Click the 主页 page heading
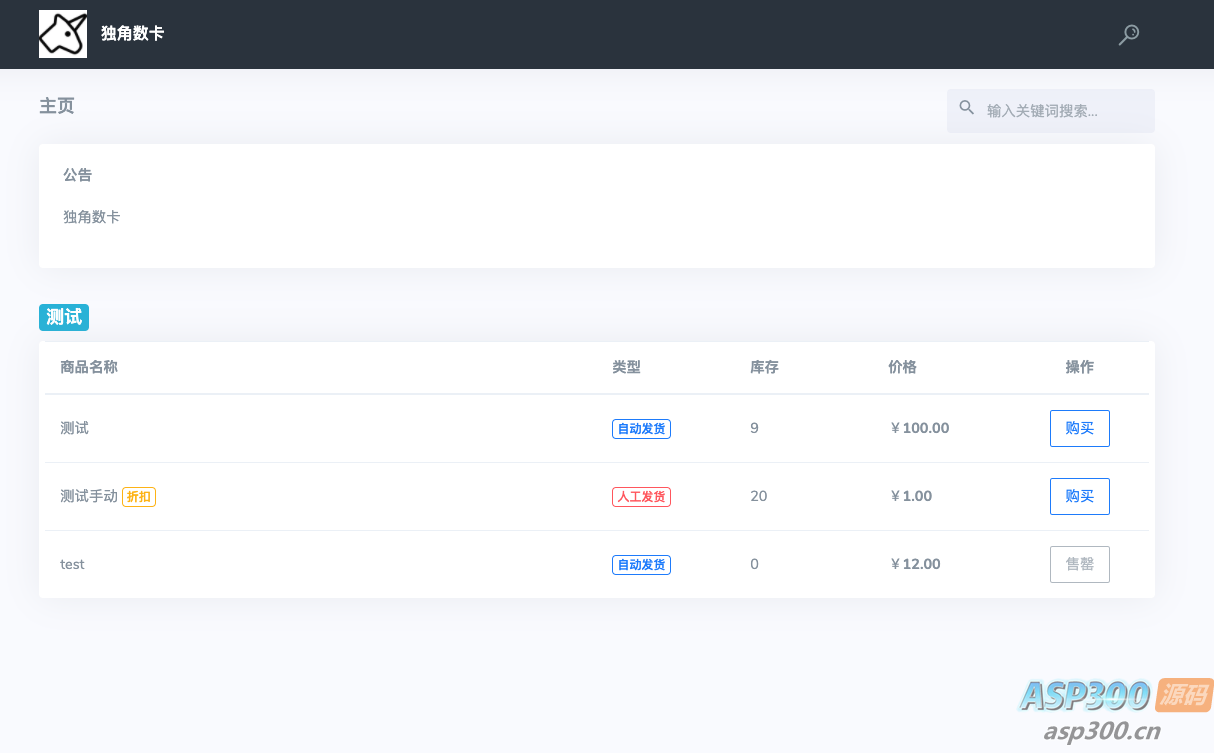The width and height of the screenshot is (1214, 753). (57, 106)
